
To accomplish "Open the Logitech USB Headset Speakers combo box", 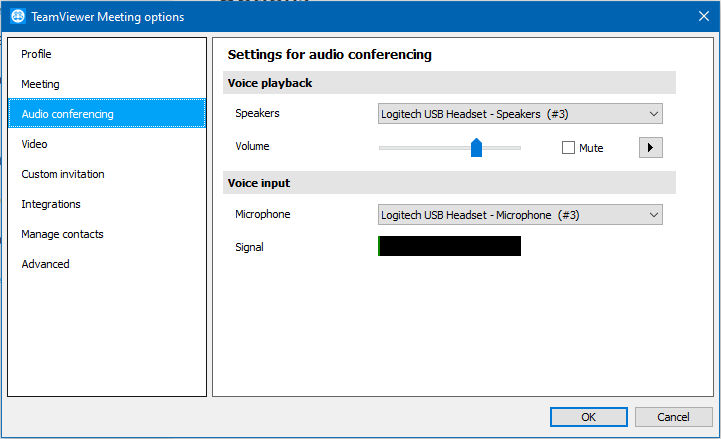I will (520, 114).
